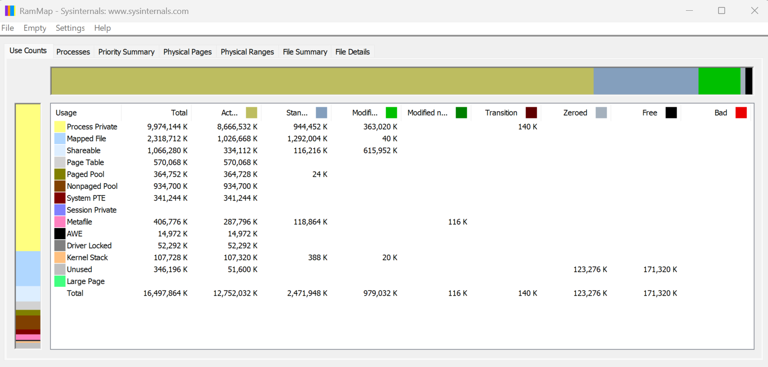Click the green Modified segment in horizontal bar
Screen dimensions: 768x367
pos(719,81)
